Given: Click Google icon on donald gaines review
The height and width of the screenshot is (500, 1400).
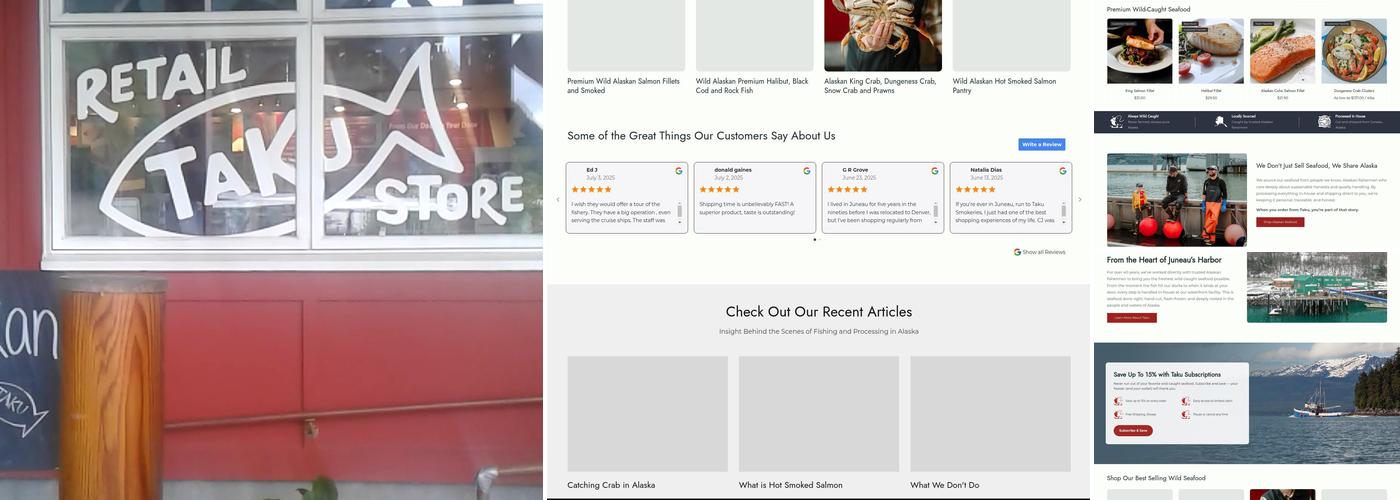Looking at the screenshot, I should pyautogui.click(x=807, y=171).
